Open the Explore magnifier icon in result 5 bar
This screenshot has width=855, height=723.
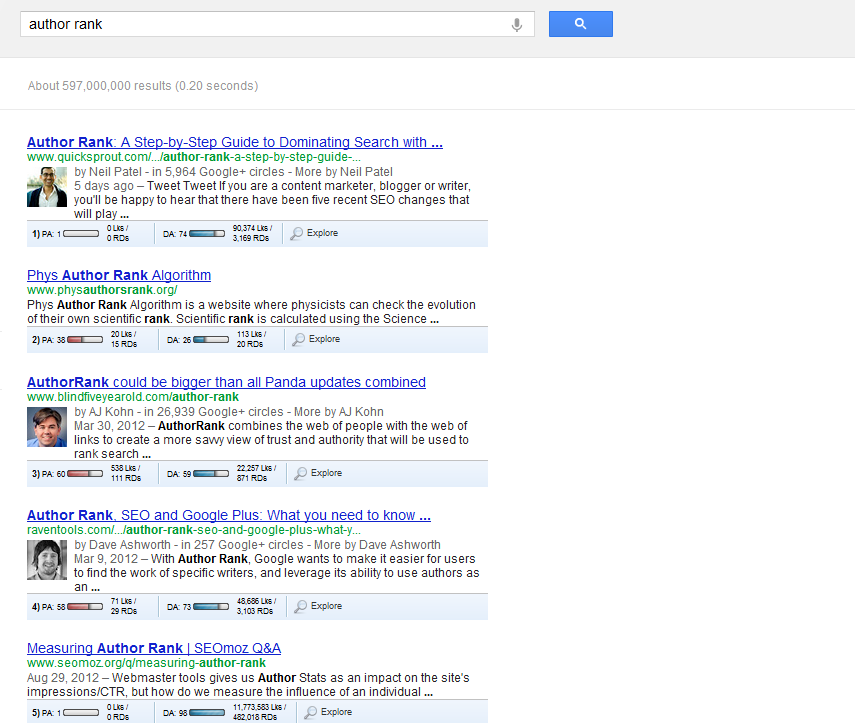311,712
